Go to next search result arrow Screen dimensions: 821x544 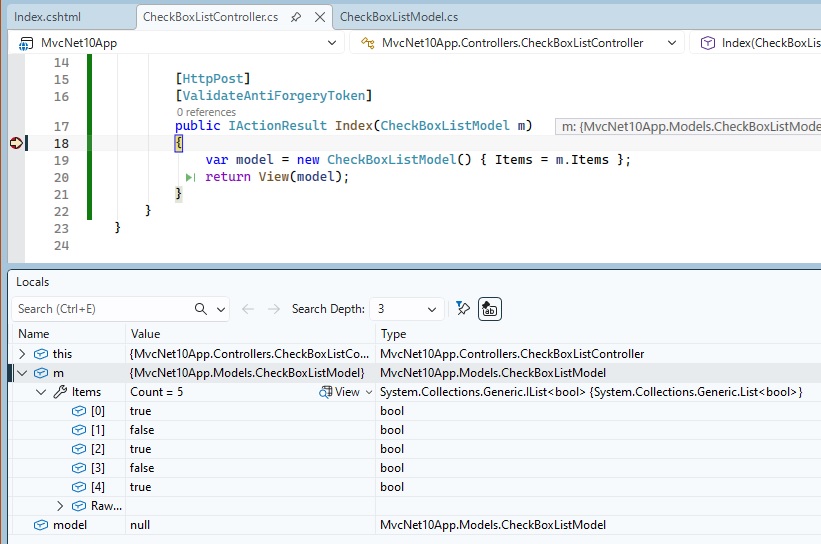273,309
